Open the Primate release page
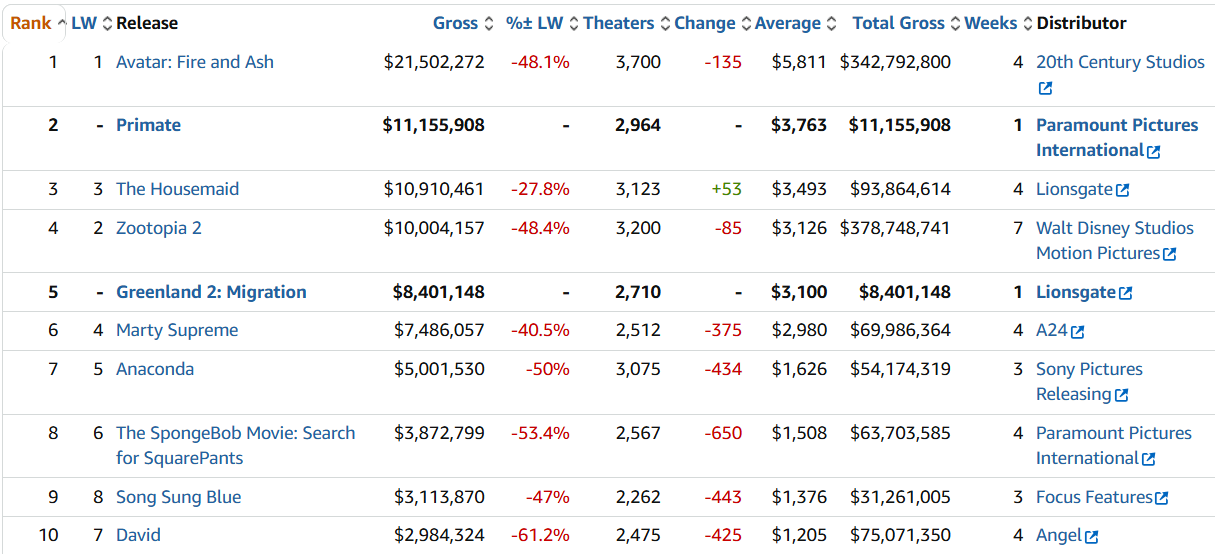Screen dimensions: 1215x554 click(148, 125)
